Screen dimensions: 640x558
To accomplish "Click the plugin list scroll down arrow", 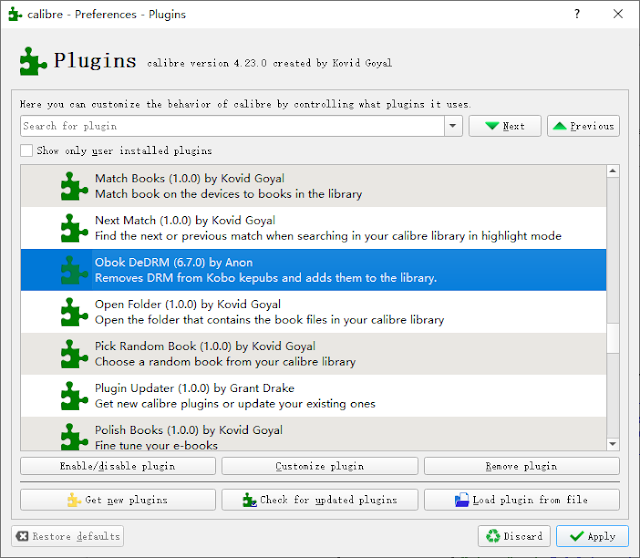I will point(613,444).
